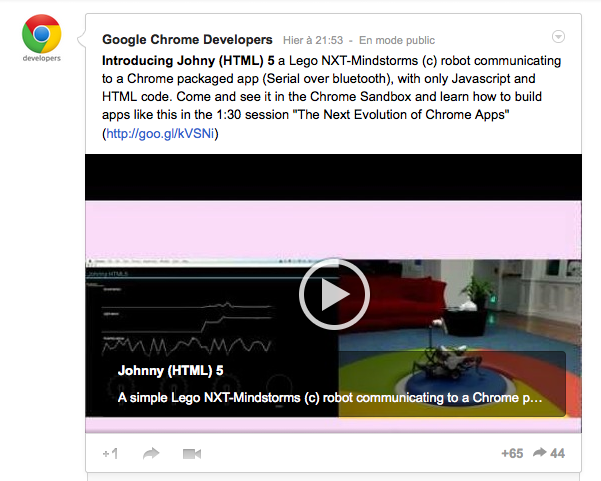
Task: Follow the http://goo.gl/kVSNi link
Action: coord(160,133)
